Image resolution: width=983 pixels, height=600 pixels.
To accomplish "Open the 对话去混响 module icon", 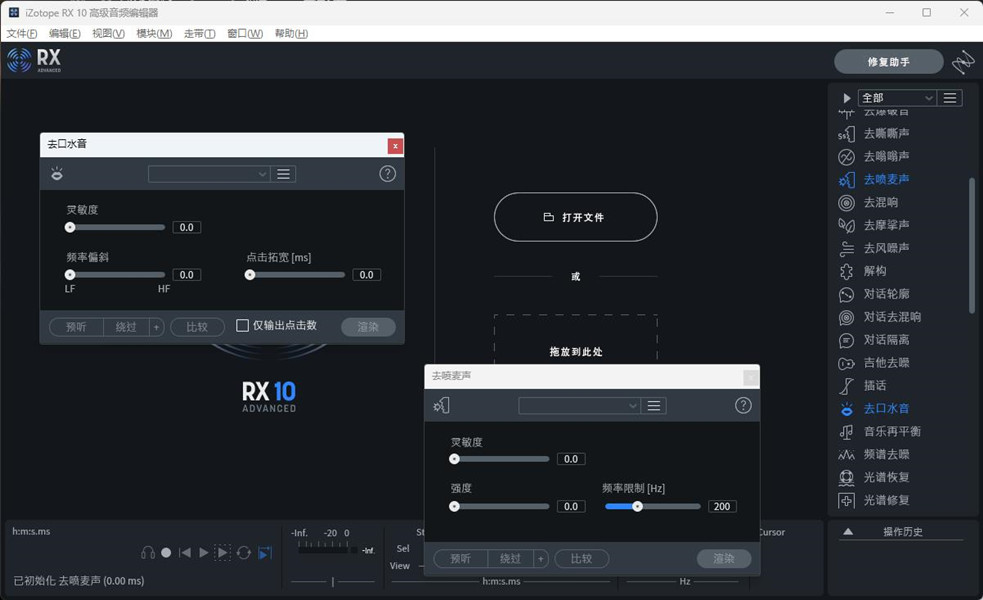I will (846, 317).
